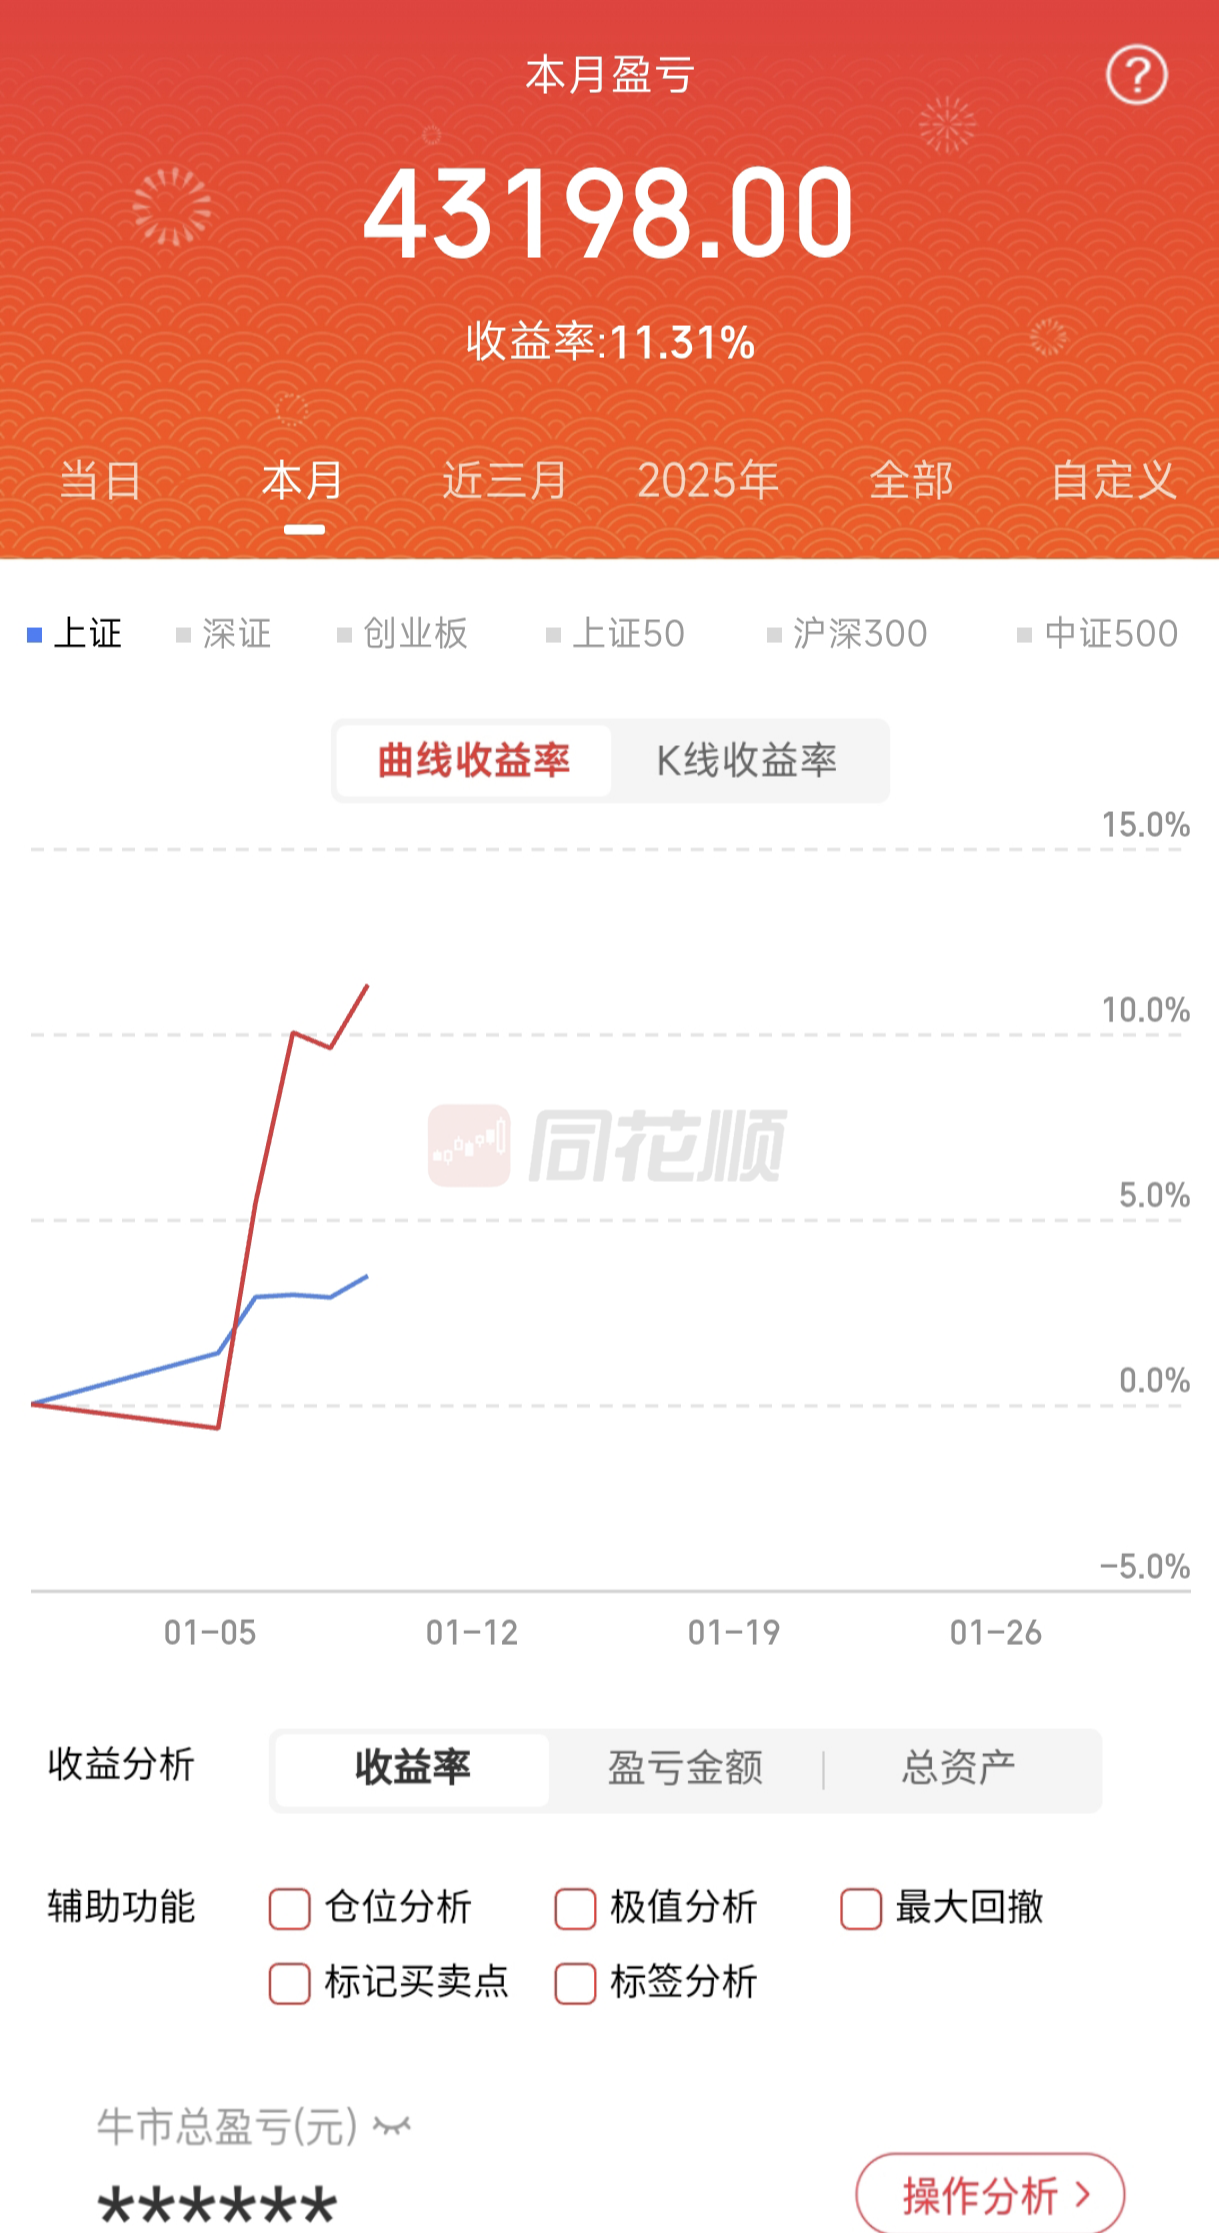Image resolution: width=1219 pixels, height=2233 pixels.
Task: Open 自定义 custom date range
Action: pyautogui.click(x=1113, y=481)
